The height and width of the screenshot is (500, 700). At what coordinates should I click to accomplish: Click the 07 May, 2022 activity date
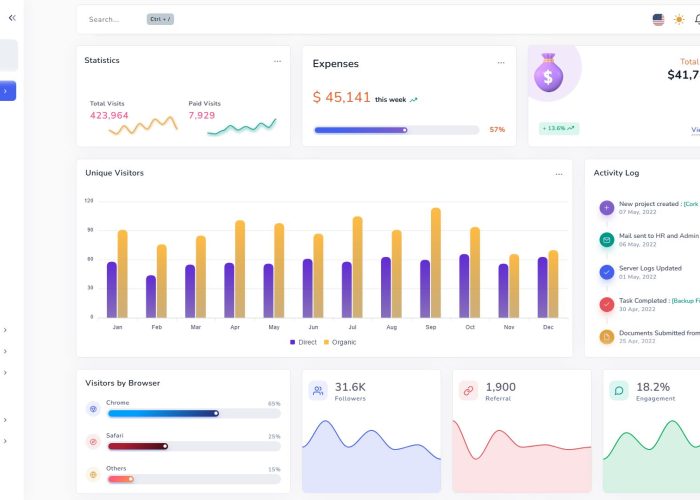pyautogui.click(x=638, y=212)
